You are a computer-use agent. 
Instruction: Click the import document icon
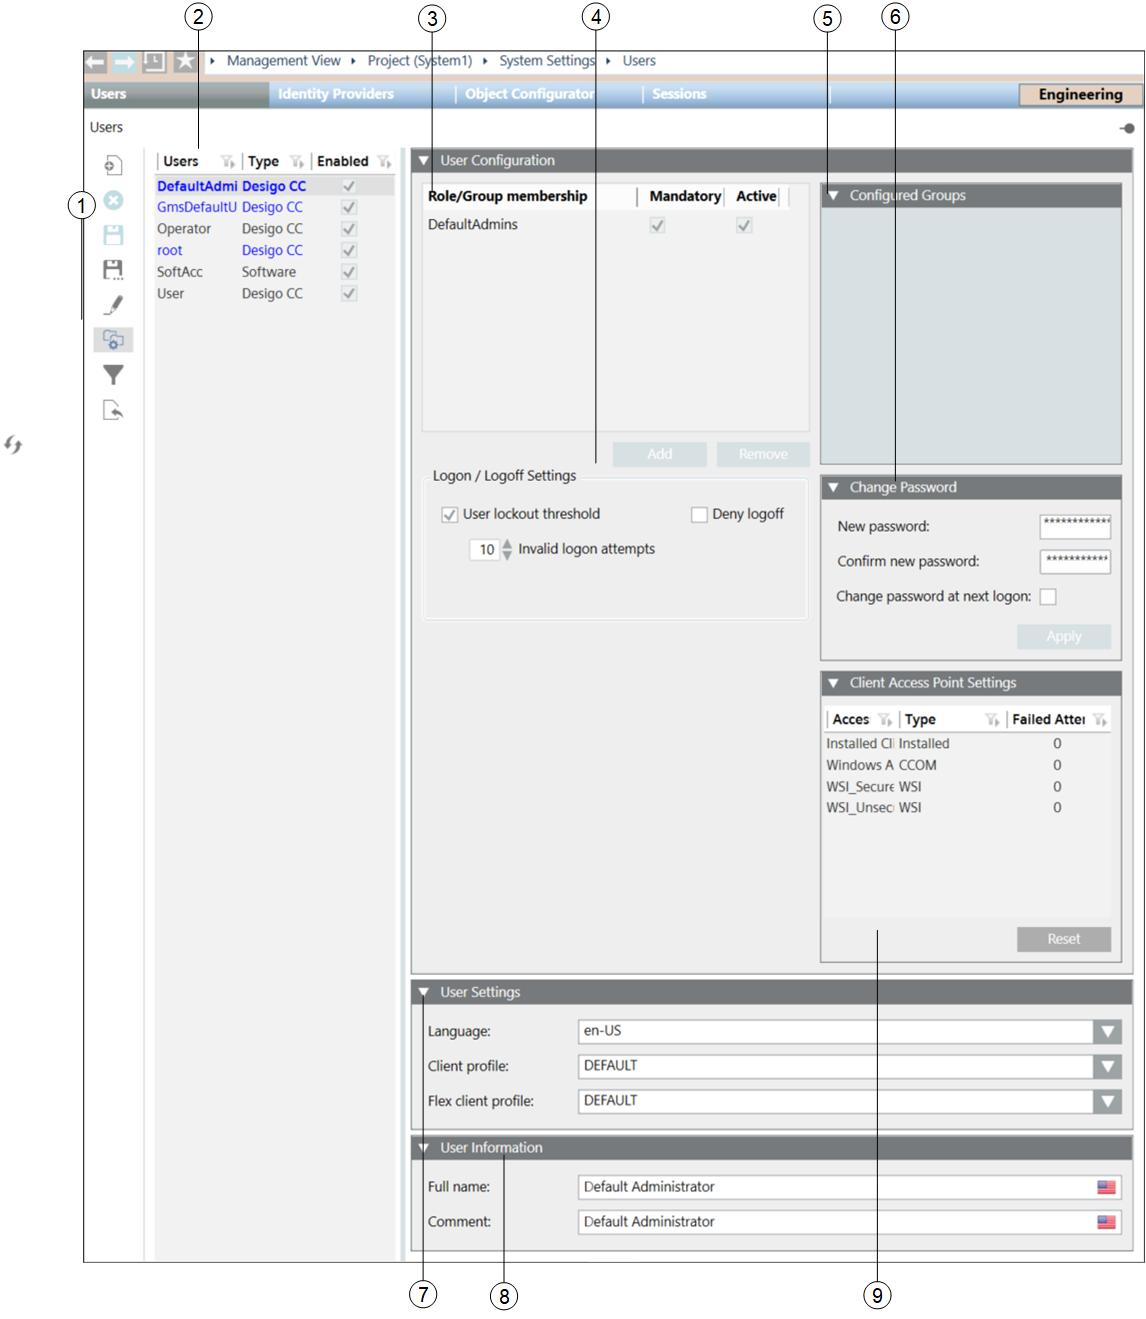[112, 409]
